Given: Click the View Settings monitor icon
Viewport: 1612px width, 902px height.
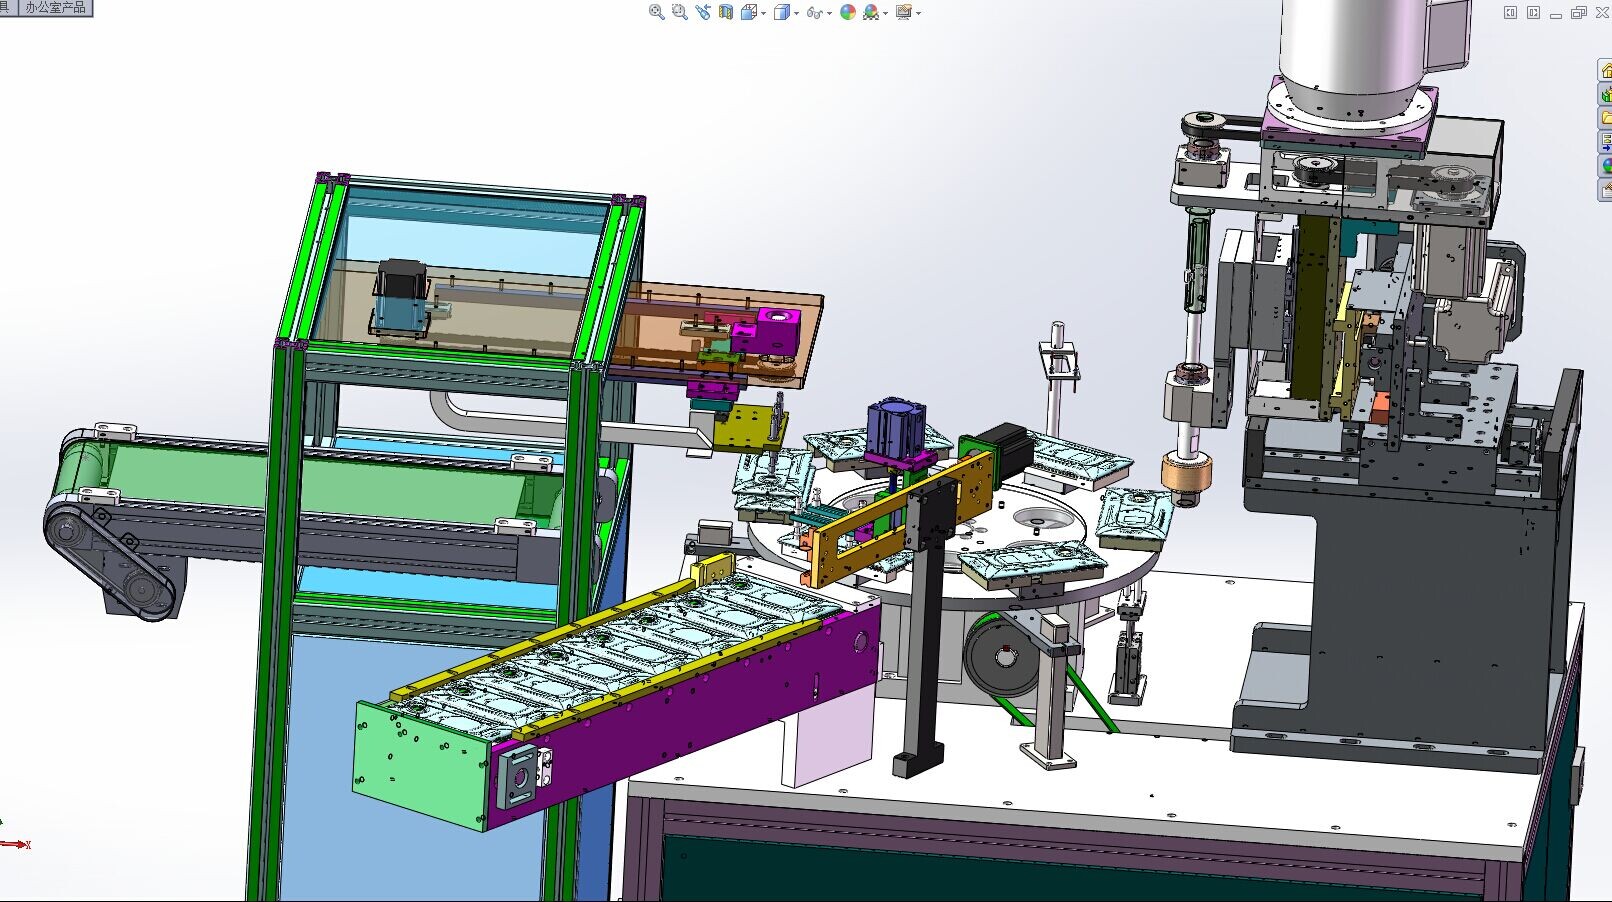Looking at the screenshot, I should tap(904, 12).
